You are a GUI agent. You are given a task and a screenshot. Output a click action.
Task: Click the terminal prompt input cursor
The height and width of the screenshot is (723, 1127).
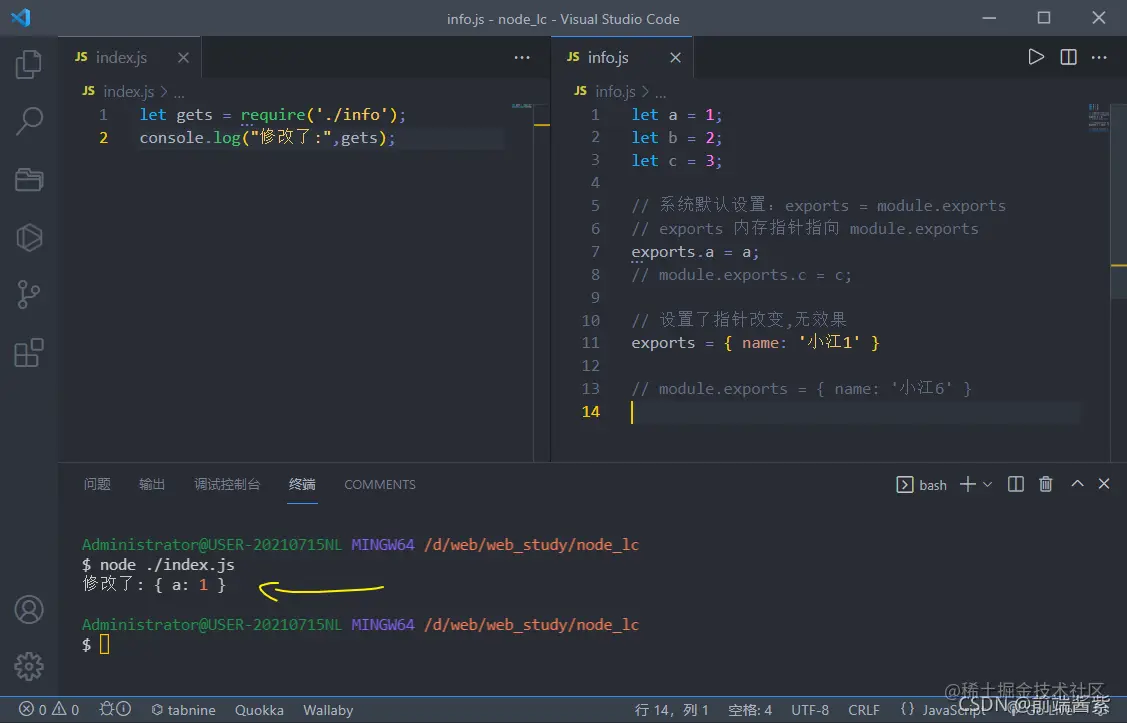coord(104,644)
